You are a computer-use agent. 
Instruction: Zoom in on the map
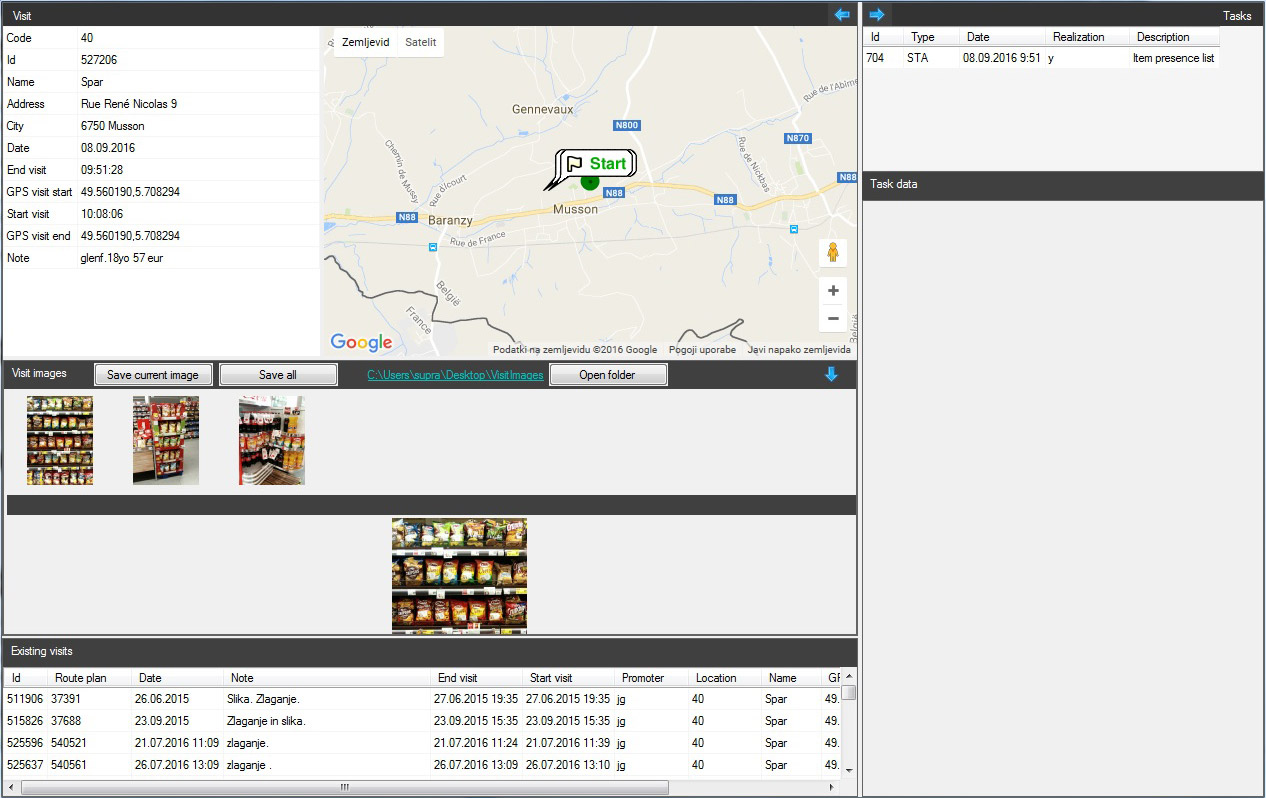click(x=833, y=291)
